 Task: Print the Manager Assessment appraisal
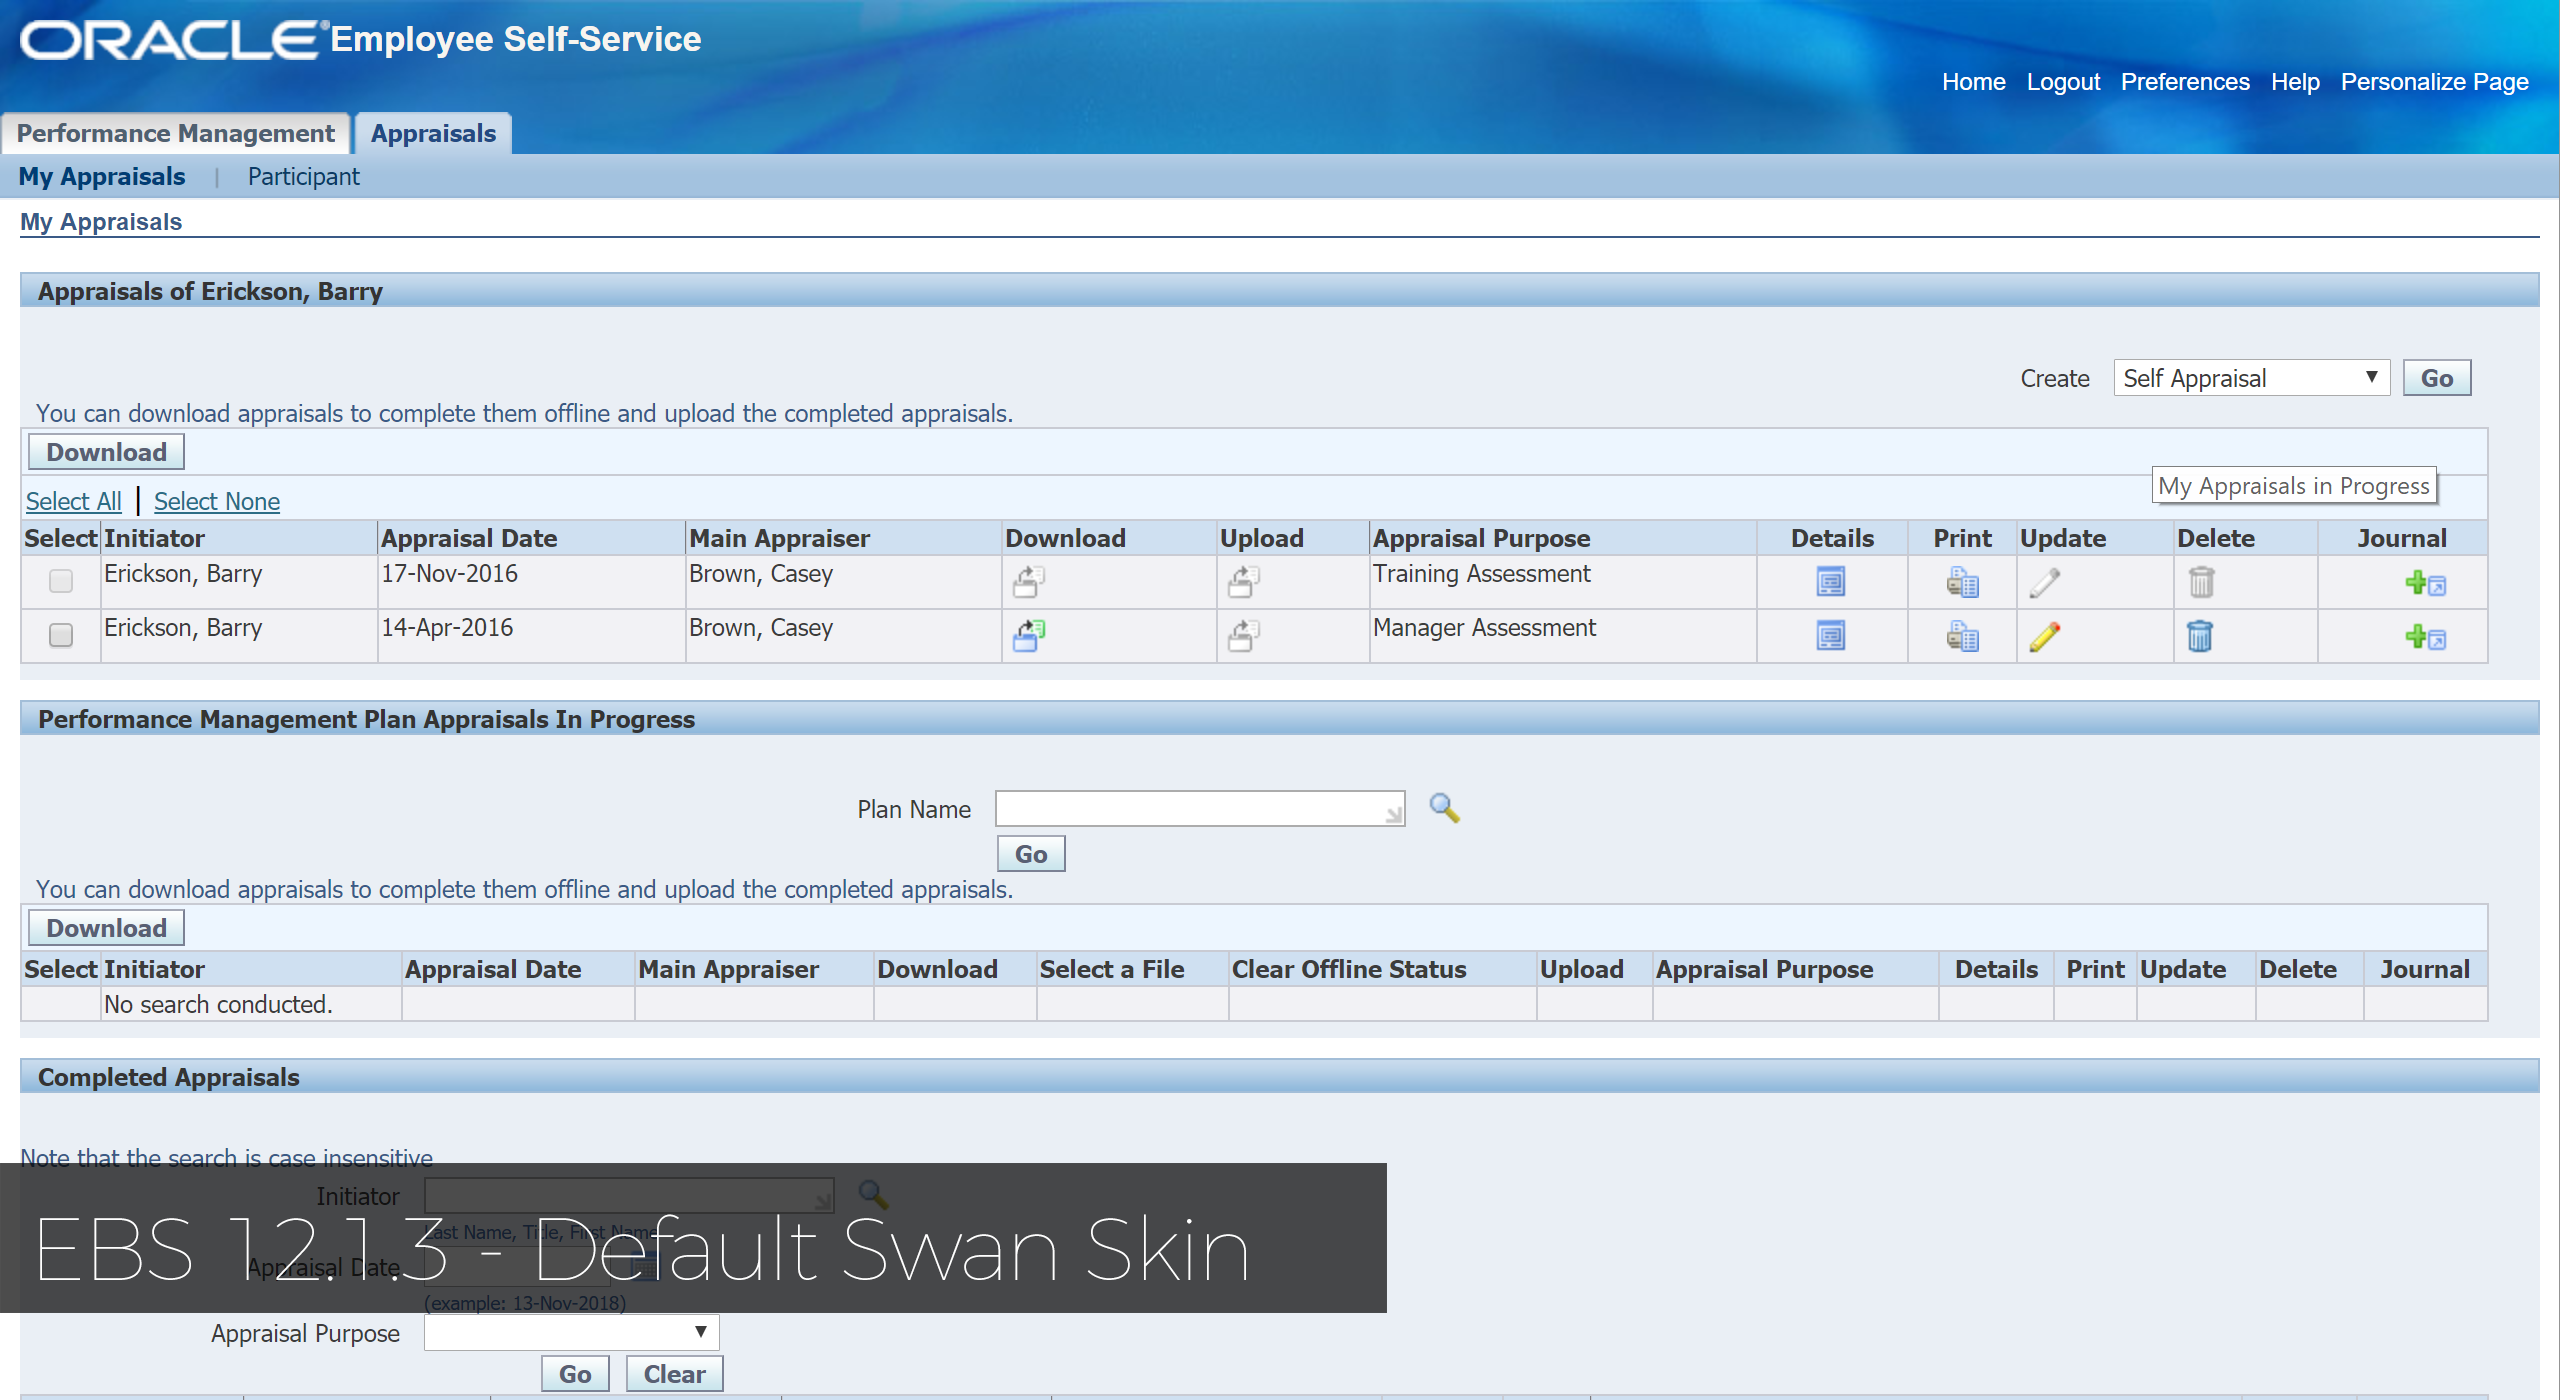tap(1962, 636)
